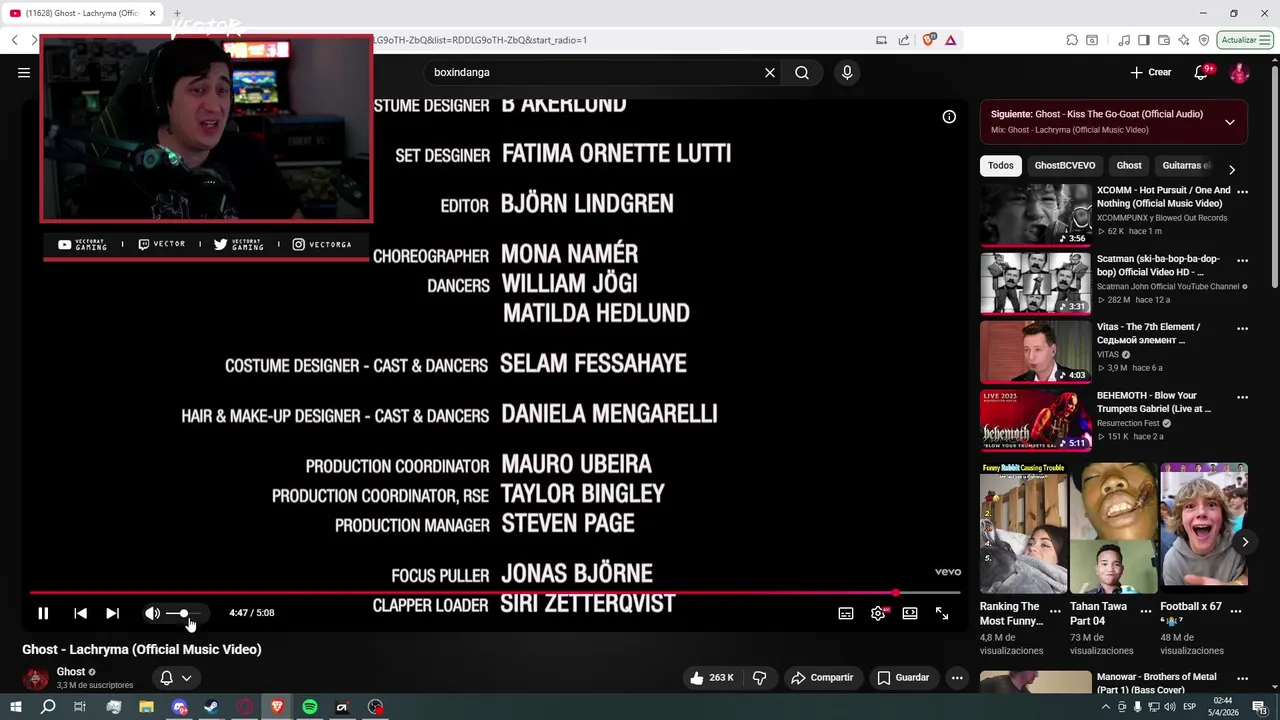
Task: Collapse the Siguiente mix playlist panel
Action: click(x=1230, y=122)
